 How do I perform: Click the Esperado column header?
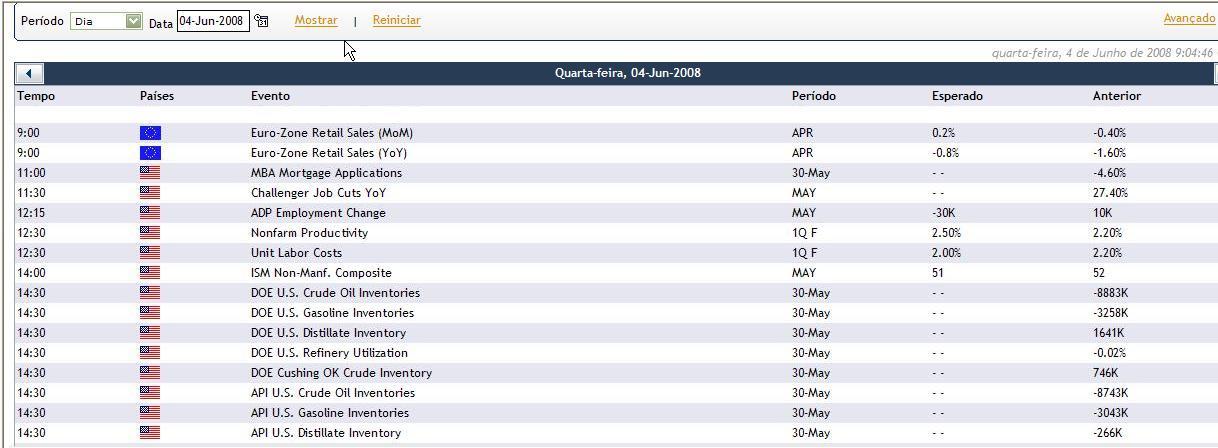957,96
